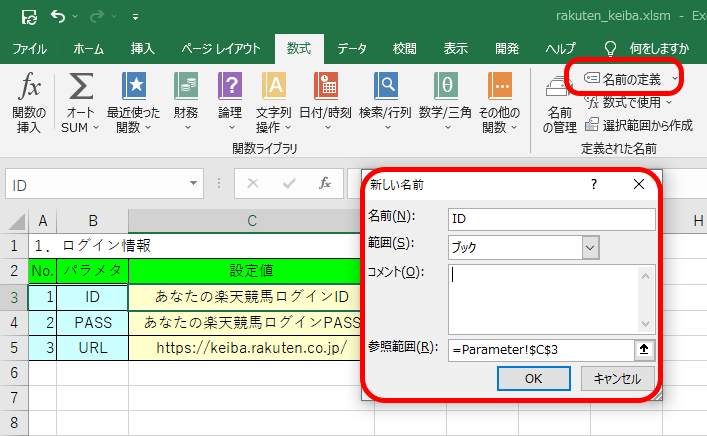Select the 数式 ribbon tab
Image resolution: width=707 pixels, height=436 pixels.
click(299, 48)
